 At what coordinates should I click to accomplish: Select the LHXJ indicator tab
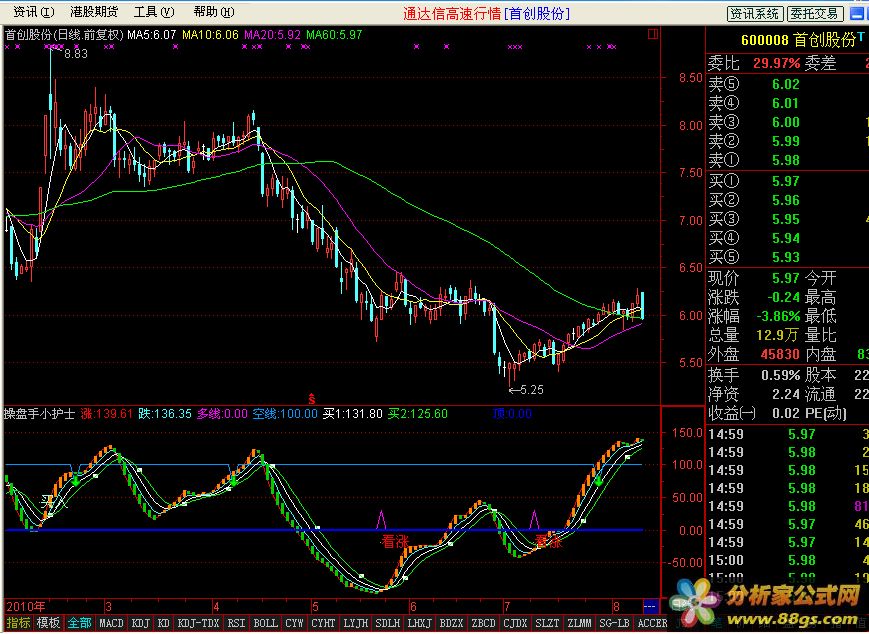420,623
